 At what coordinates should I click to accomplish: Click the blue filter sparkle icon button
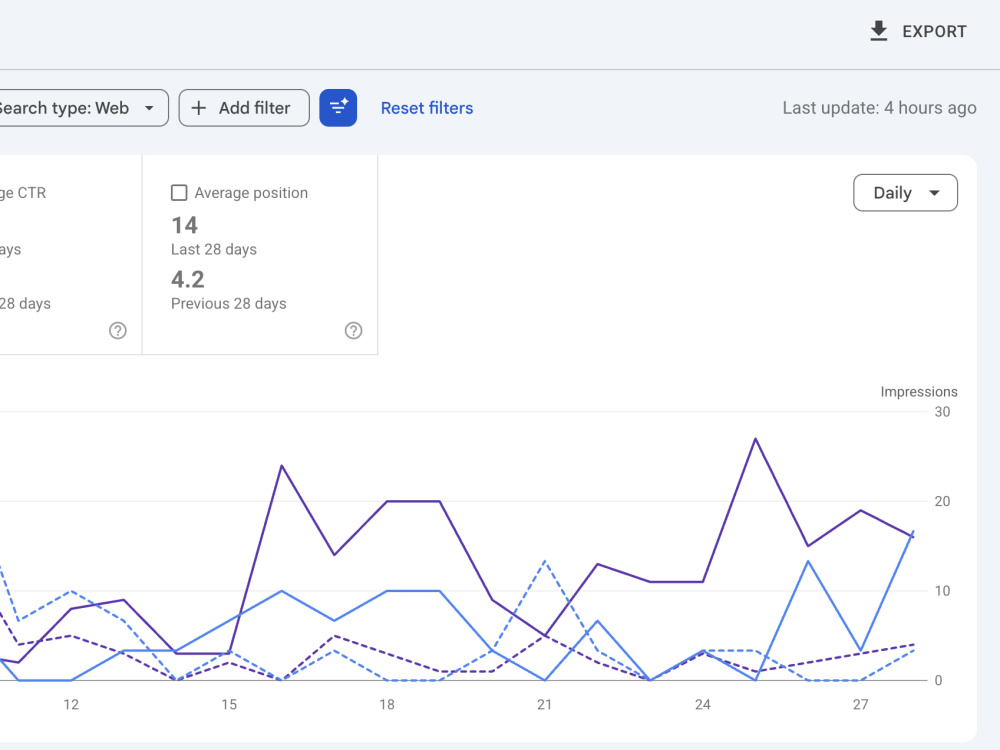tap(338, 108)
